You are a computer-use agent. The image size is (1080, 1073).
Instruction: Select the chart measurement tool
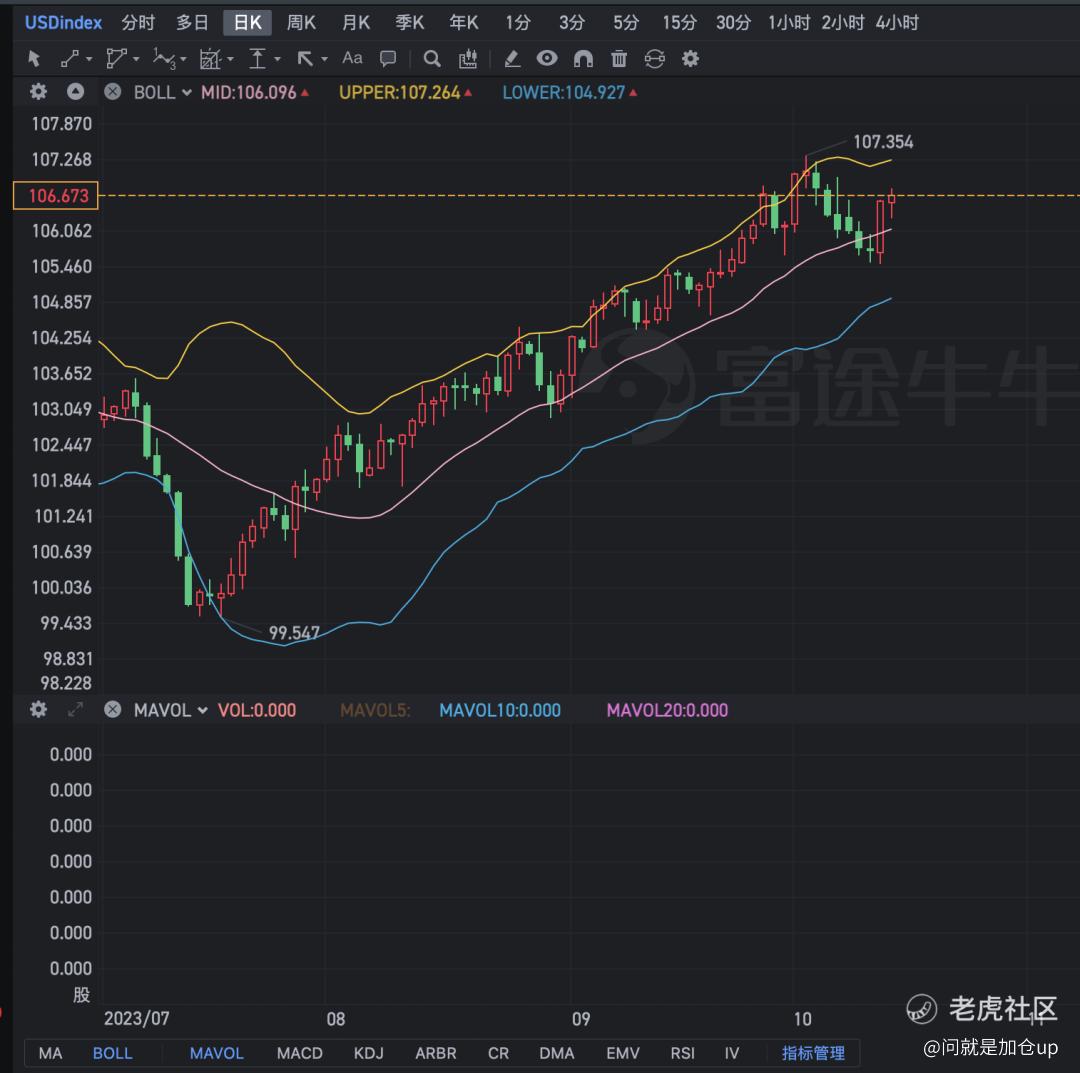209,59
